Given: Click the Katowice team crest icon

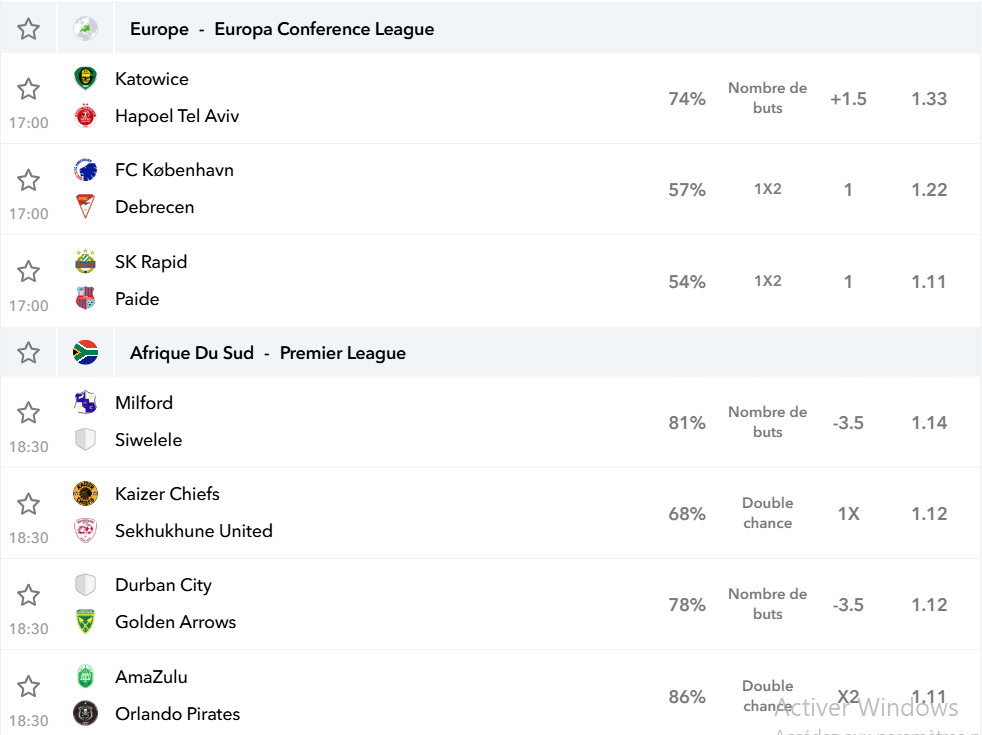Looking at the screenshot, I should [85, 79].
